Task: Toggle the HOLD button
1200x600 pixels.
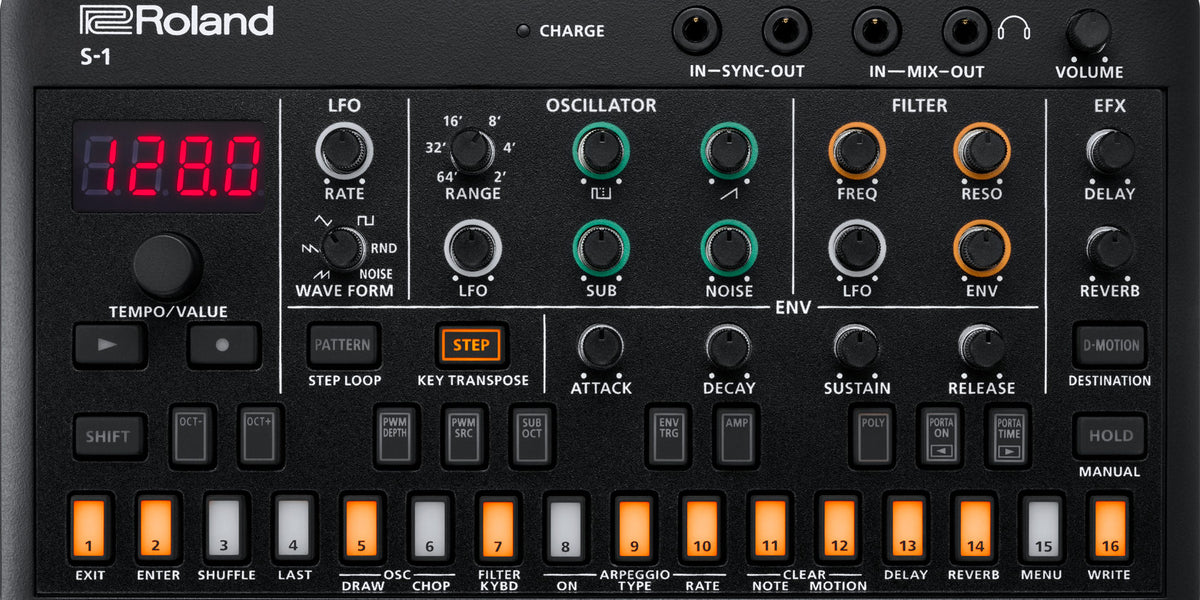Action: pyautogui.click(x=1110, y=436)
